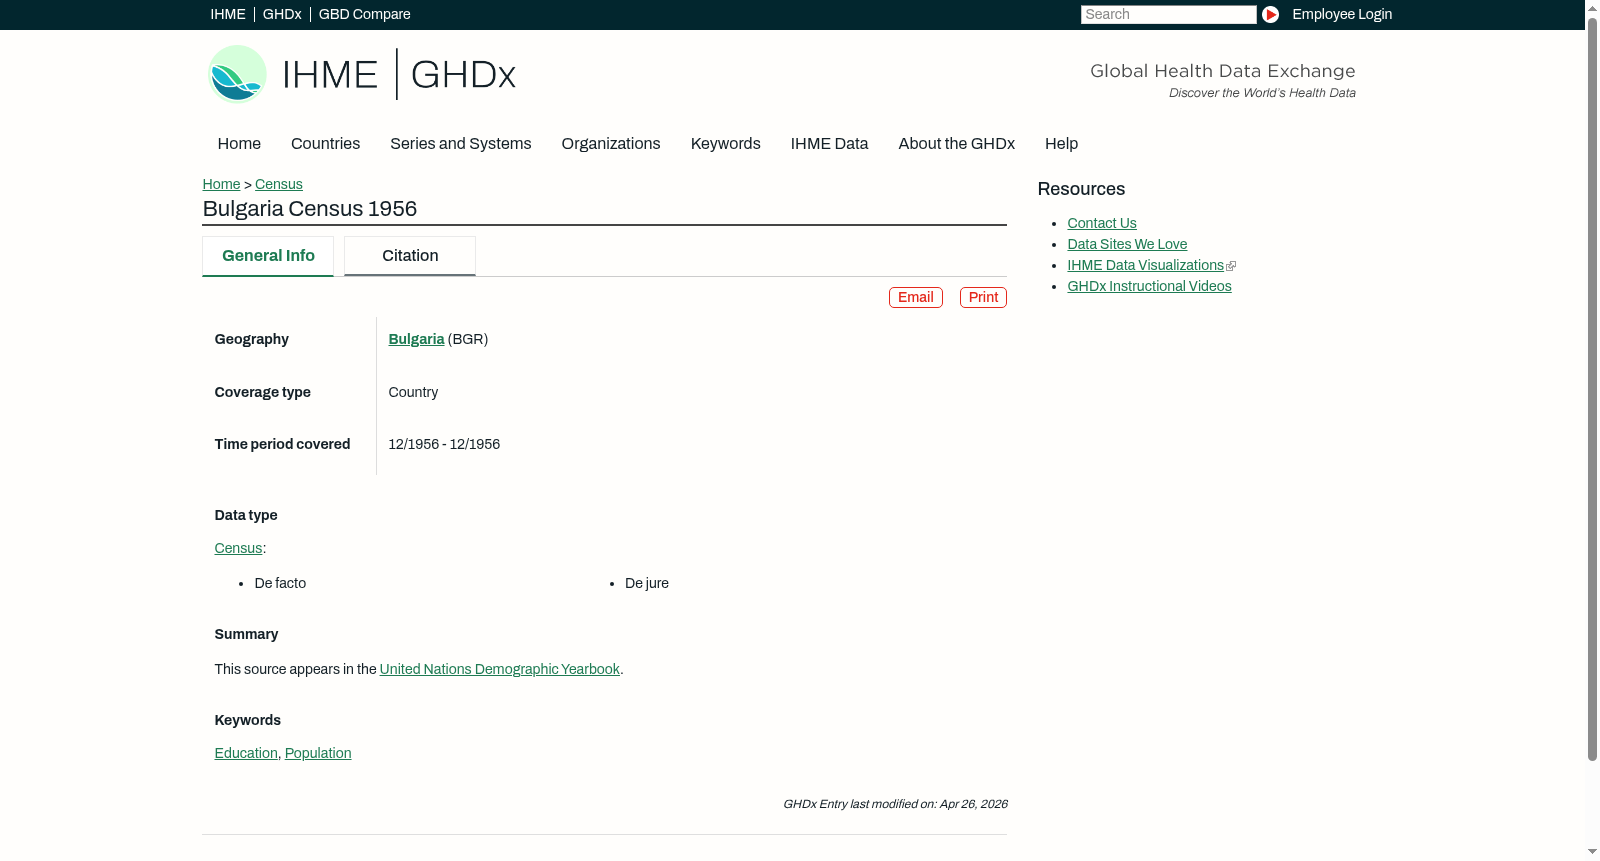Click the 'Bulgaria Census 1956' page title
This screenshot has width=1600, height=861.
[310, 209]
